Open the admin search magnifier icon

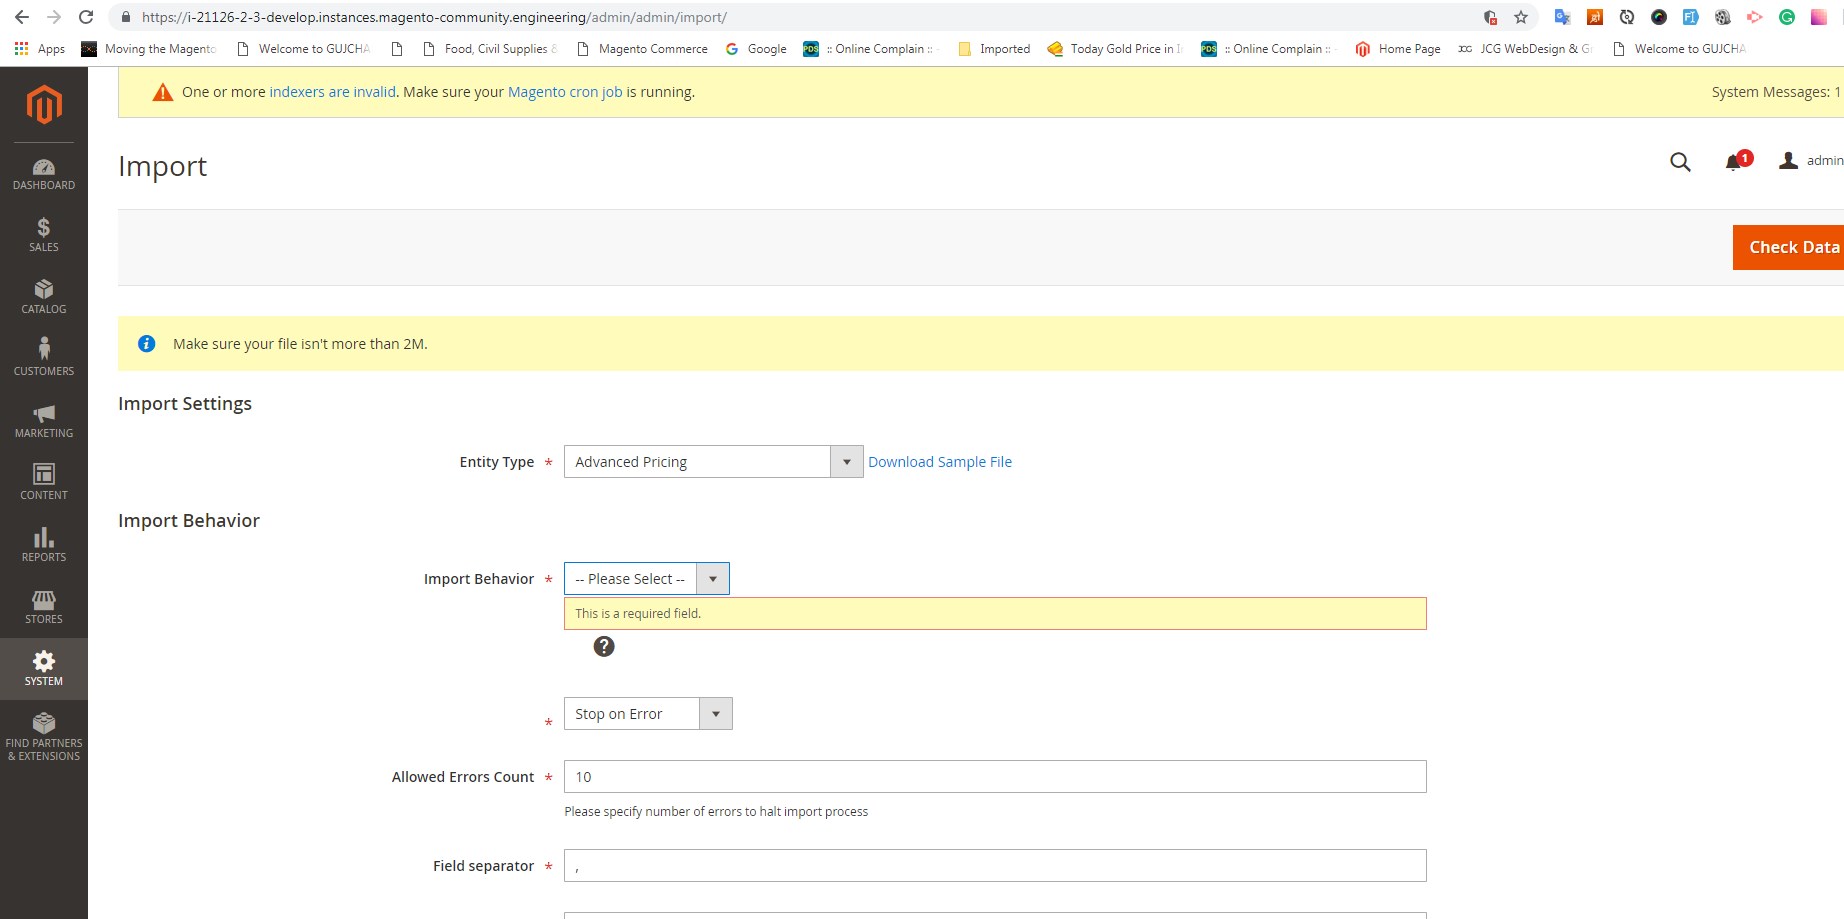[1680, 161]
